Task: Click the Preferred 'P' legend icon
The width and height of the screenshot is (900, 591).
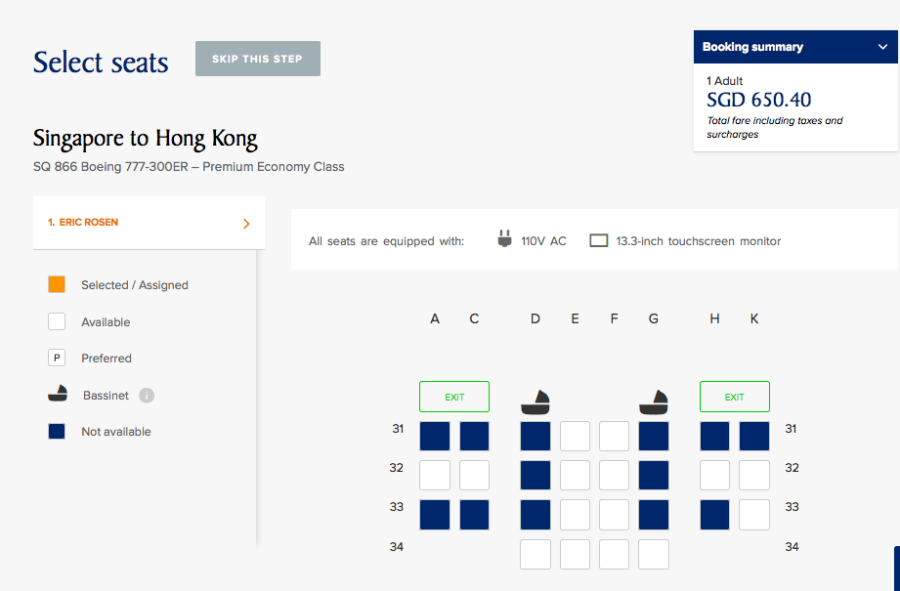Action: [x=57, y=358]
